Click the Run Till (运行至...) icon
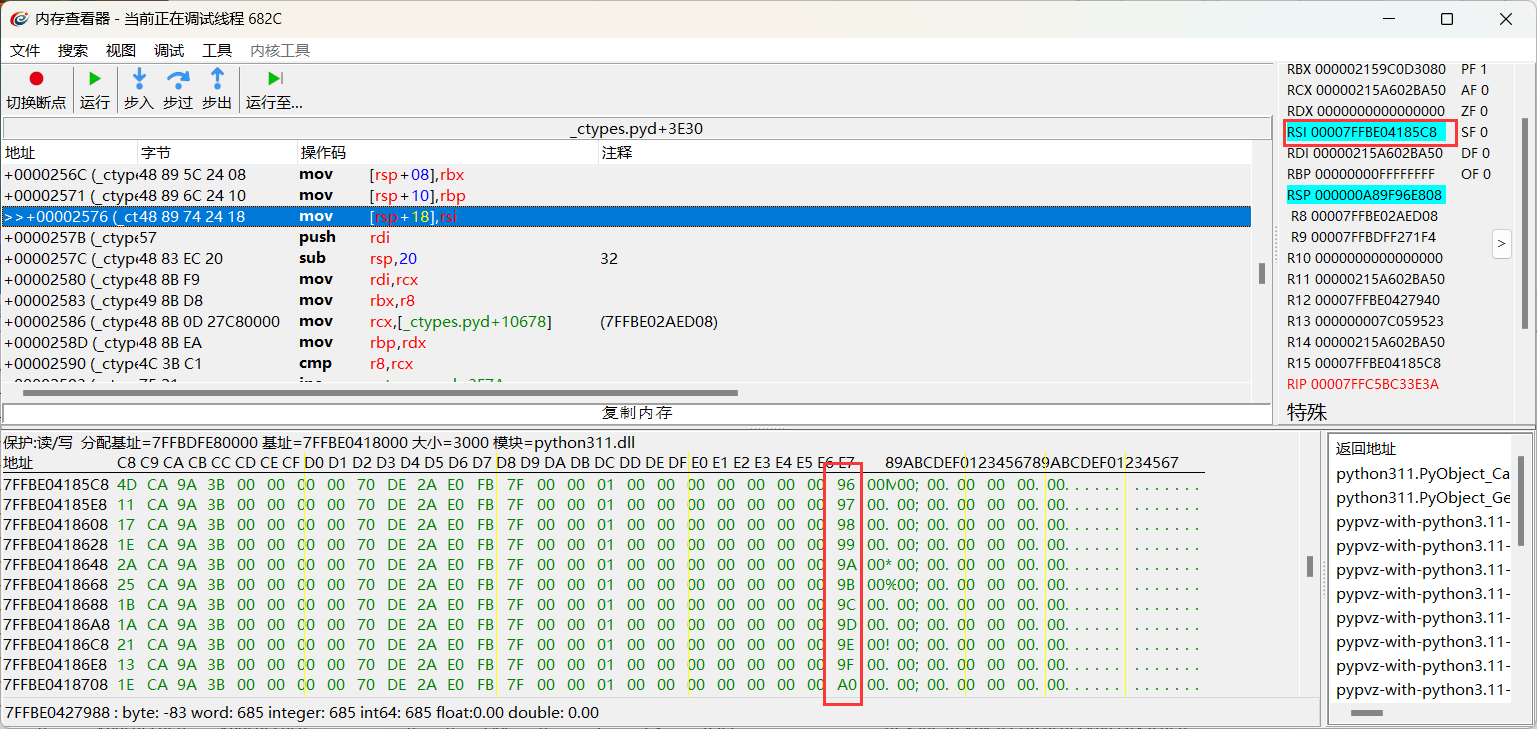This screenshot has height=729, width=1537. tap(274, 79)
